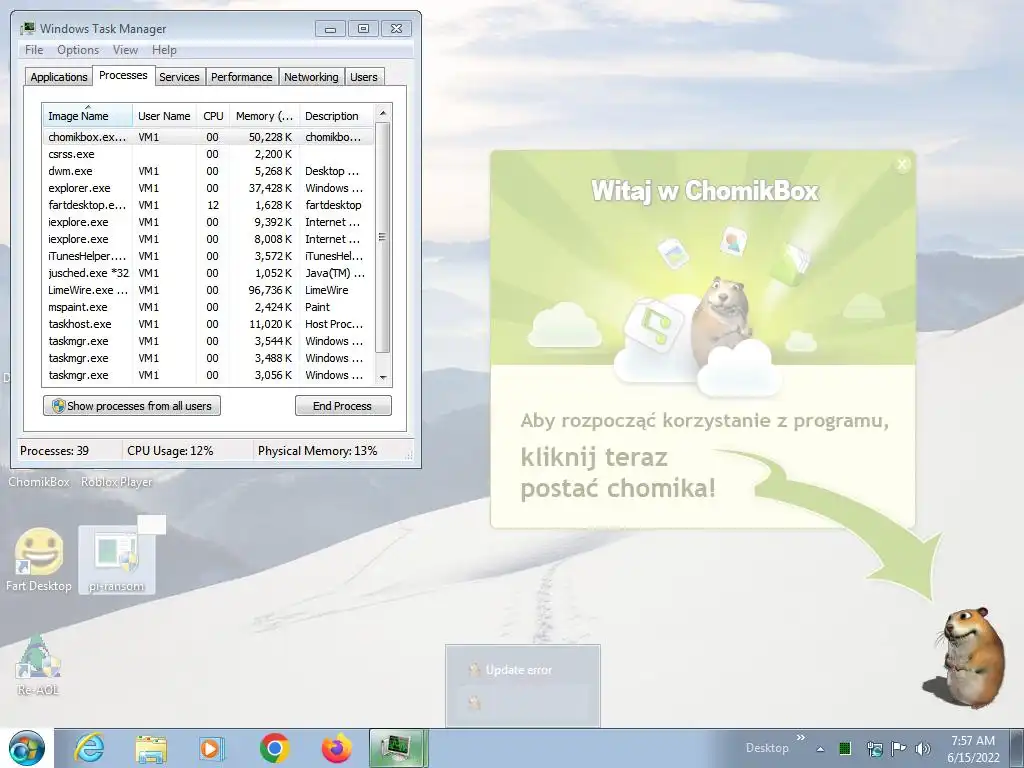
Task: Sort by Image Name column header
Action: pos(87,116)
